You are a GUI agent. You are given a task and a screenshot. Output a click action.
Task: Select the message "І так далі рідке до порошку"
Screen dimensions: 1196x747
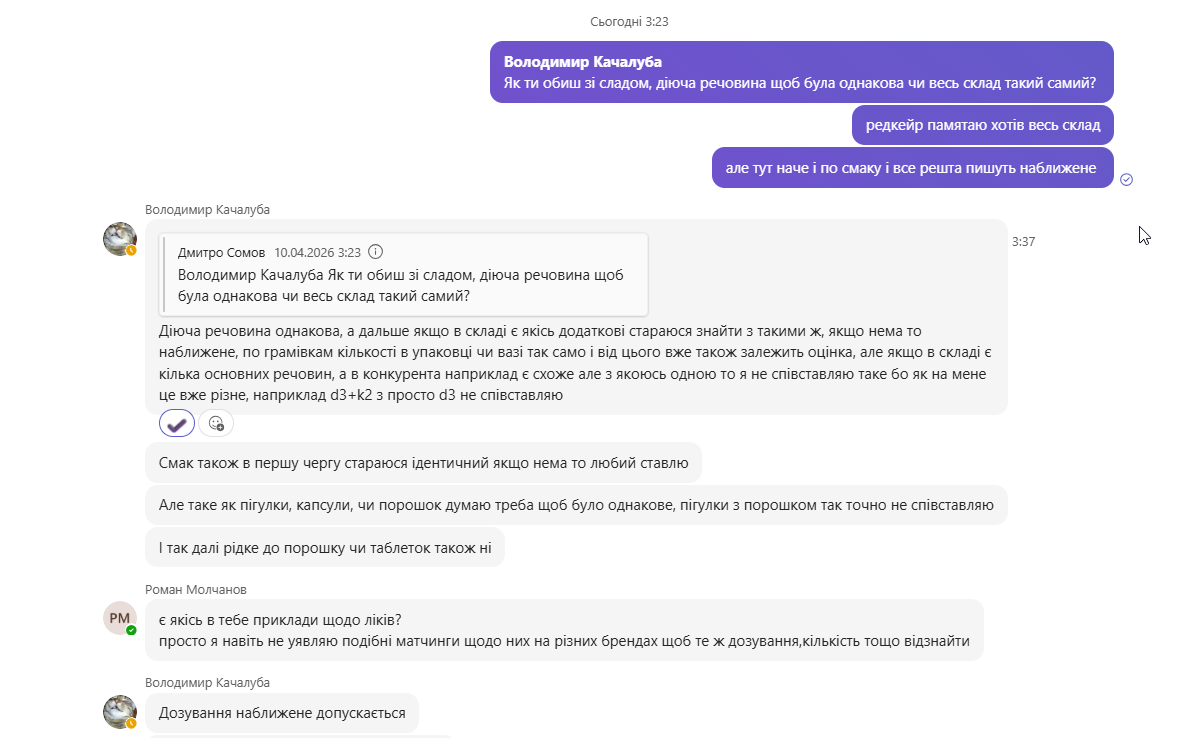pos(325,548)
